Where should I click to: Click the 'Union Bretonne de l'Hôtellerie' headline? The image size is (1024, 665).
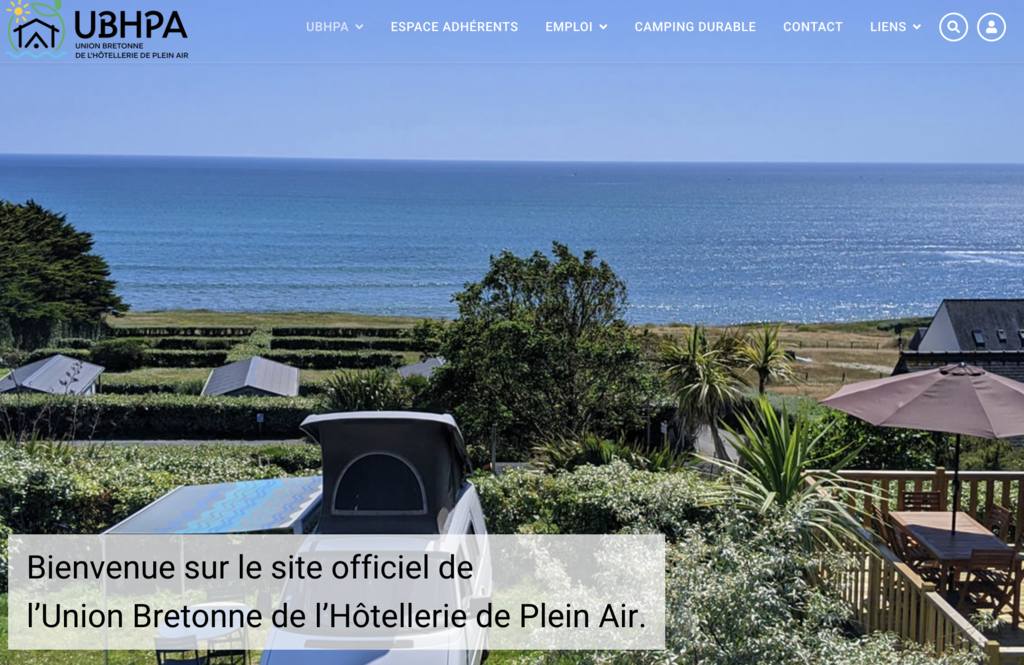click(x=336, y=616)
